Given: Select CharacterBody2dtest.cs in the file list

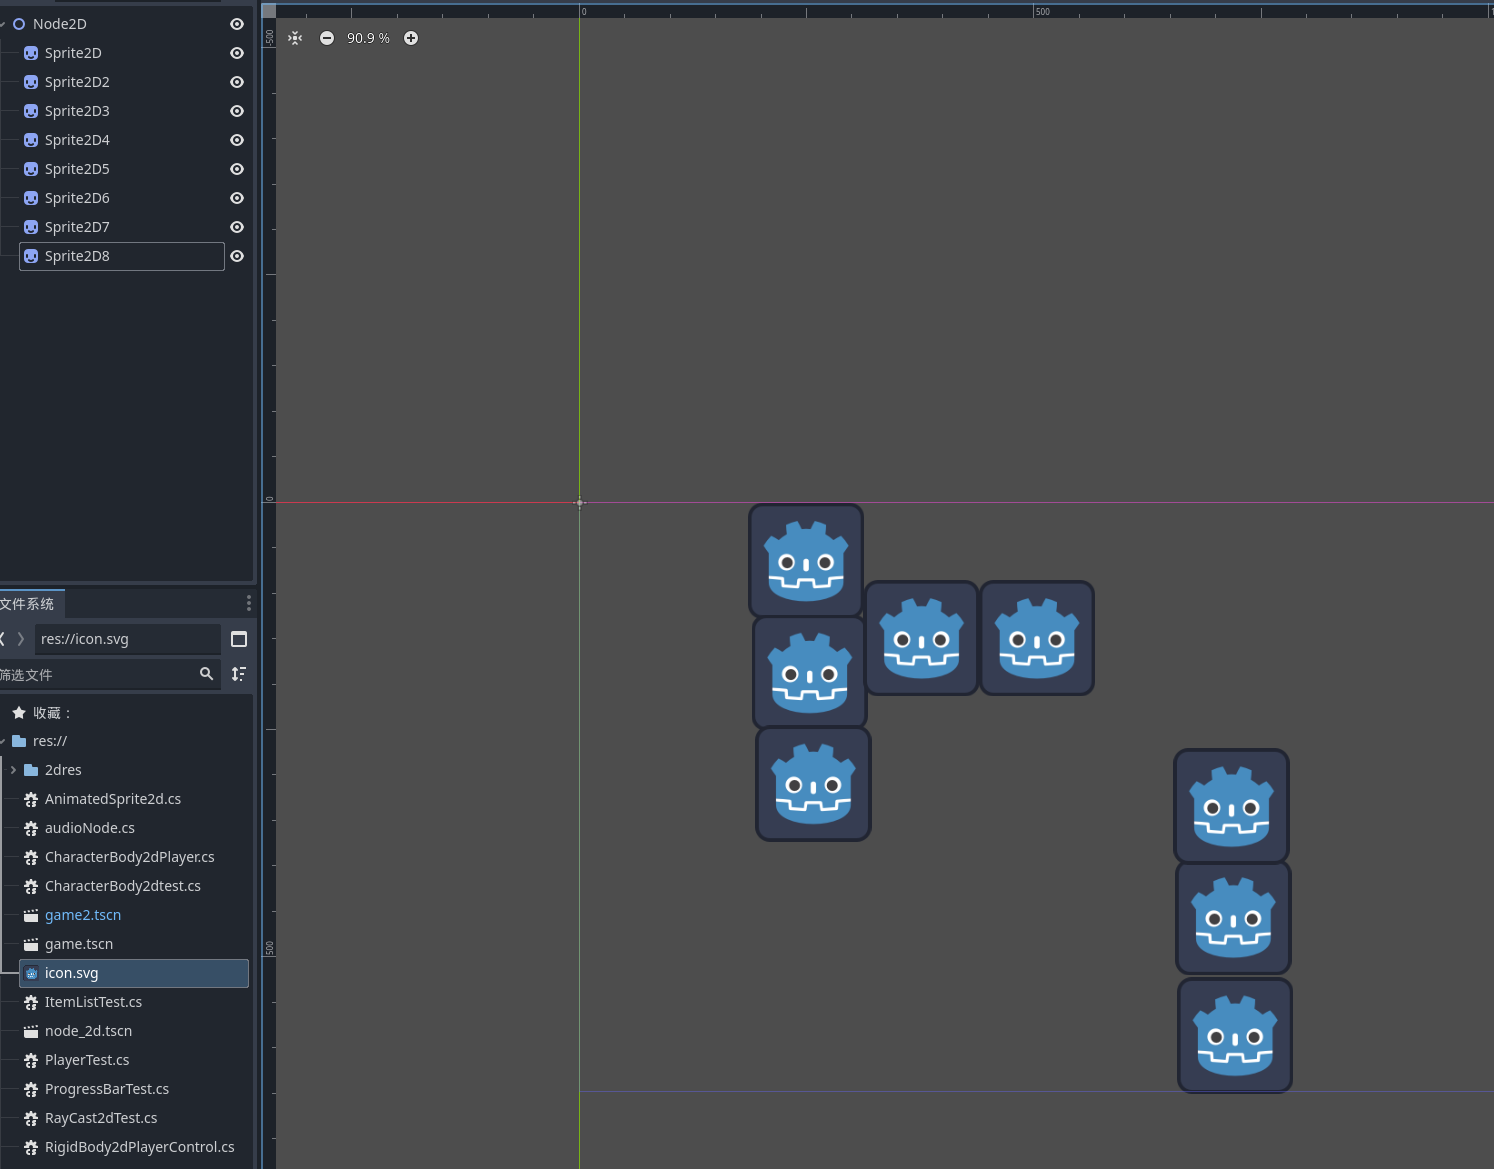Looking at the screenshot, I should 123,886.
